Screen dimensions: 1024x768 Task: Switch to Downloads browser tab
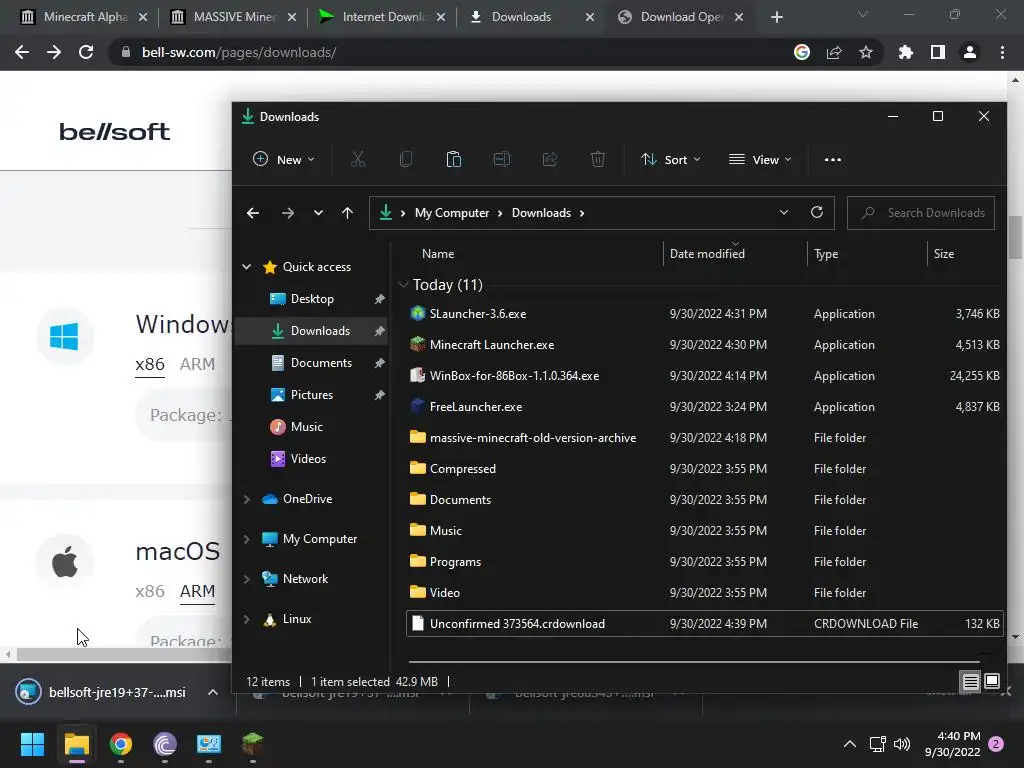click(x=532, y=17)
